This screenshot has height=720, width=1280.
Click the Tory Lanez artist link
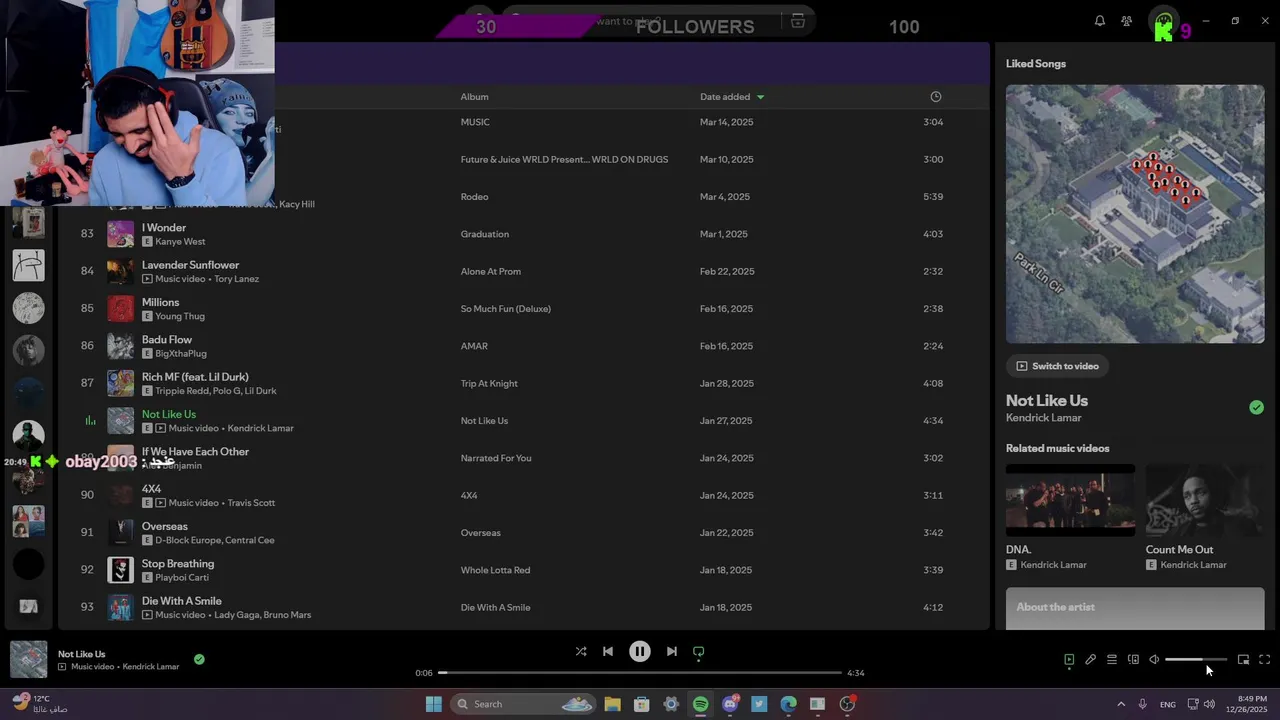(x=236, y=279)
